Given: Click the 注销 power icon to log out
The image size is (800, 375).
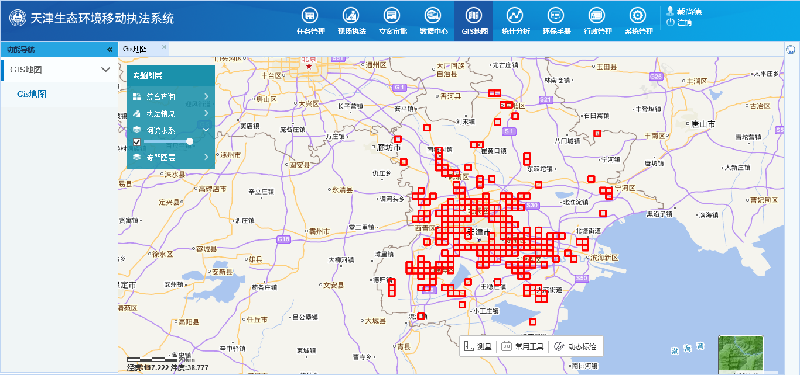Looking at the screenshot, I should coord(670,22).
